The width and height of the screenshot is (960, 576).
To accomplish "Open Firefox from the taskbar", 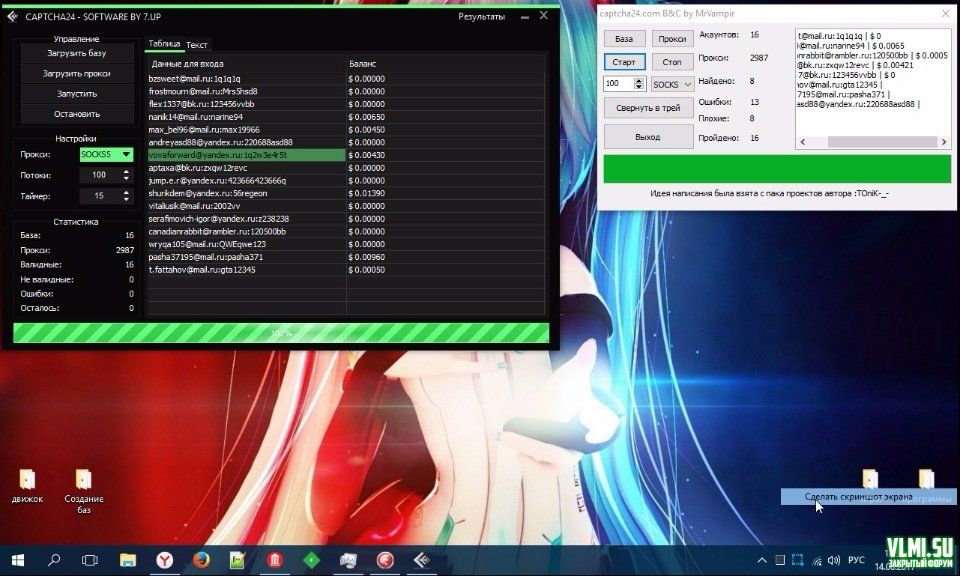I will point(201,560).
